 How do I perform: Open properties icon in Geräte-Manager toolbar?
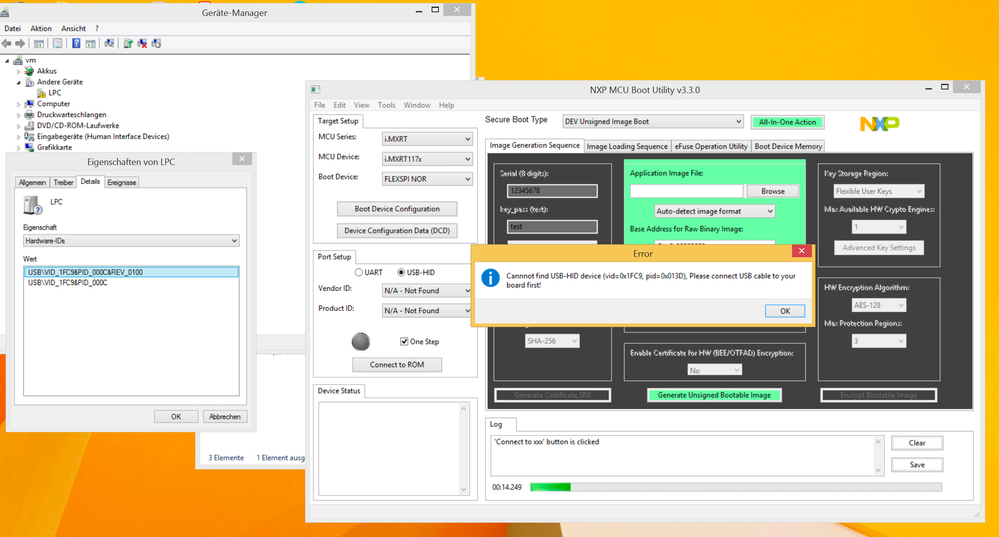click(57, 43)
